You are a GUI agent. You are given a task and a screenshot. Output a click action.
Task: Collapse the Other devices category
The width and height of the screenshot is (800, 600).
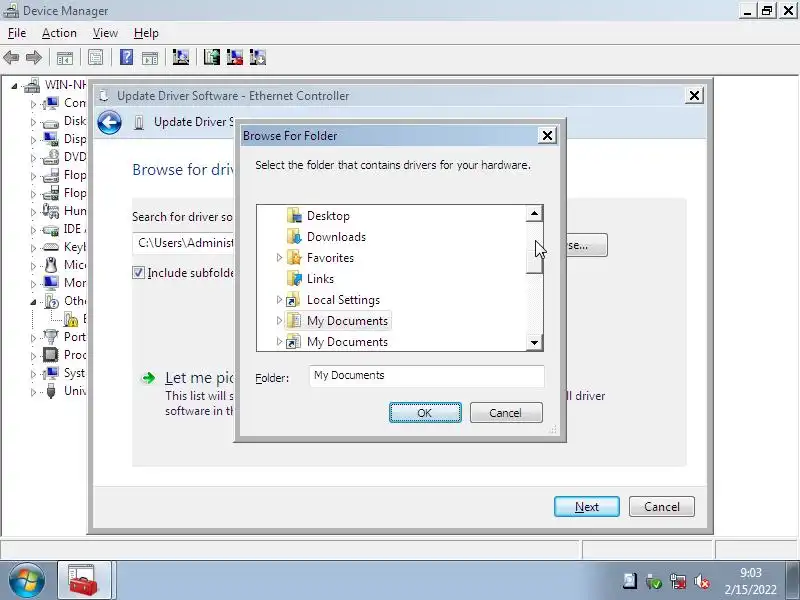click(33, 302)
